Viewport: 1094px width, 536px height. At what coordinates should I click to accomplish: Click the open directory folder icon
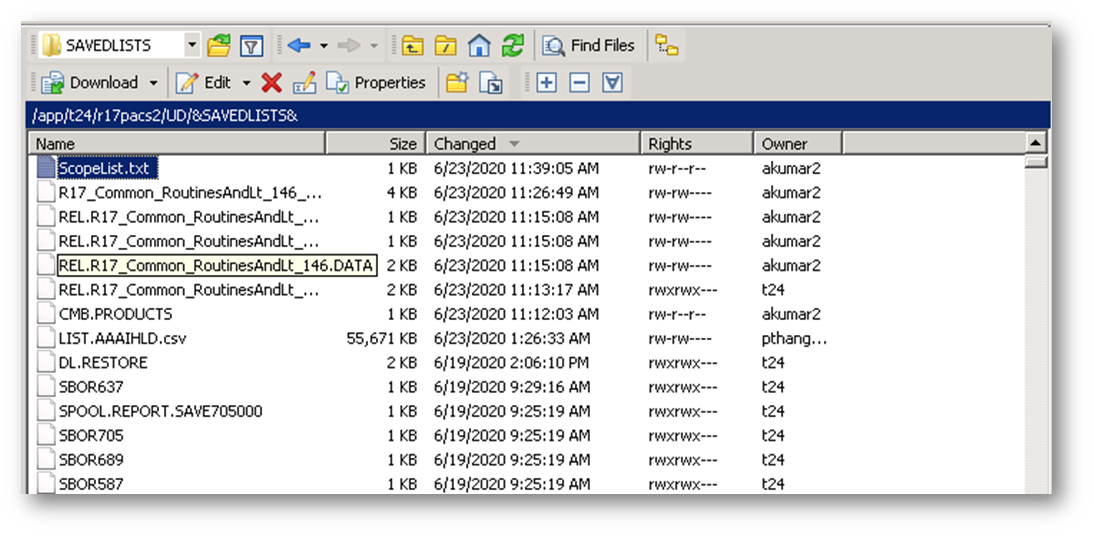(x=219, y=45)
